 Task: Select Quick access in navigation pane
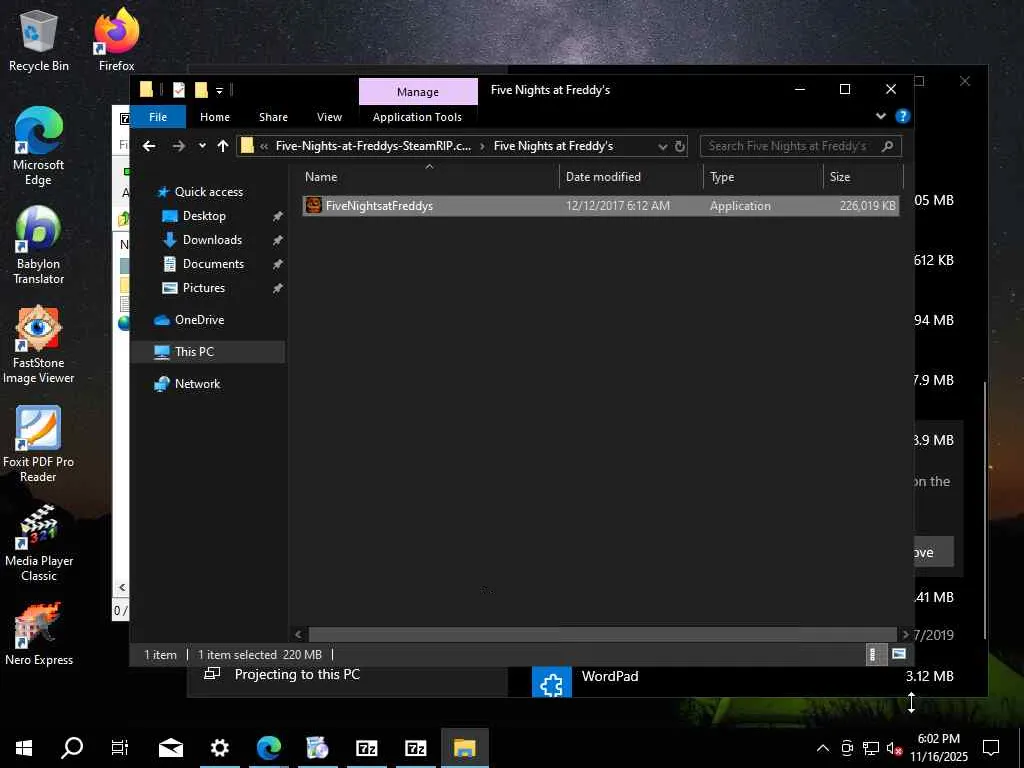[209, 191]
